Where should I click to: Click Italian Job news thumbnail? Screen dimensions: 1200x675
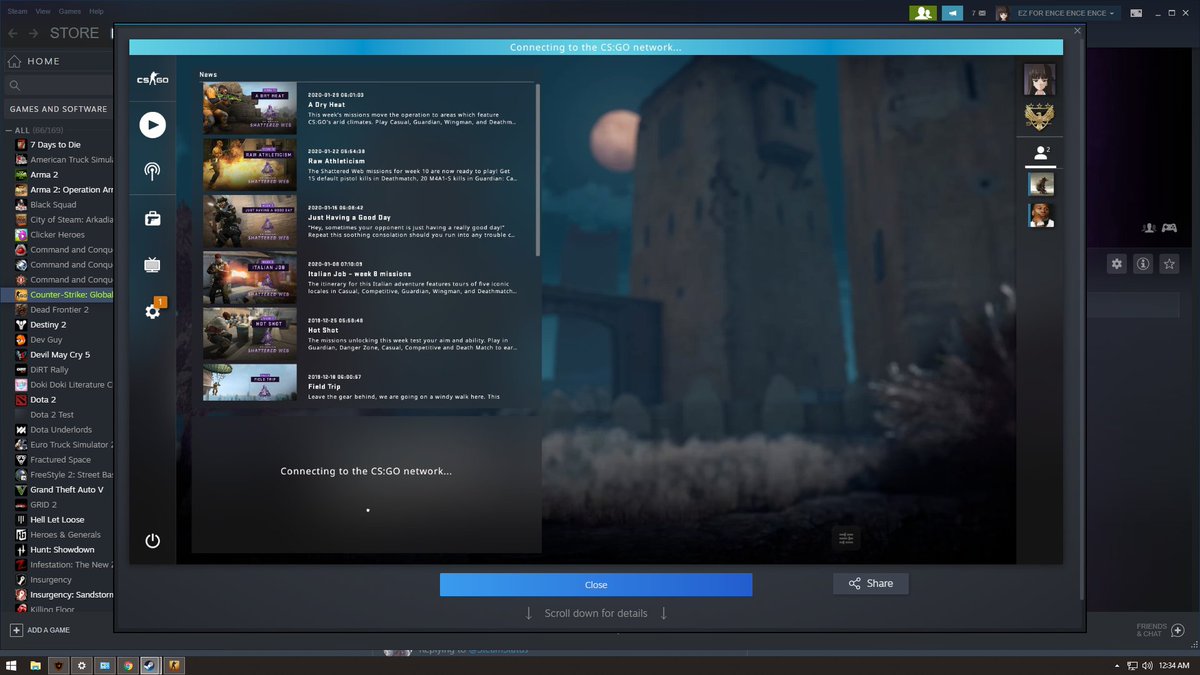pyautogui.click(x=250, y=277)
